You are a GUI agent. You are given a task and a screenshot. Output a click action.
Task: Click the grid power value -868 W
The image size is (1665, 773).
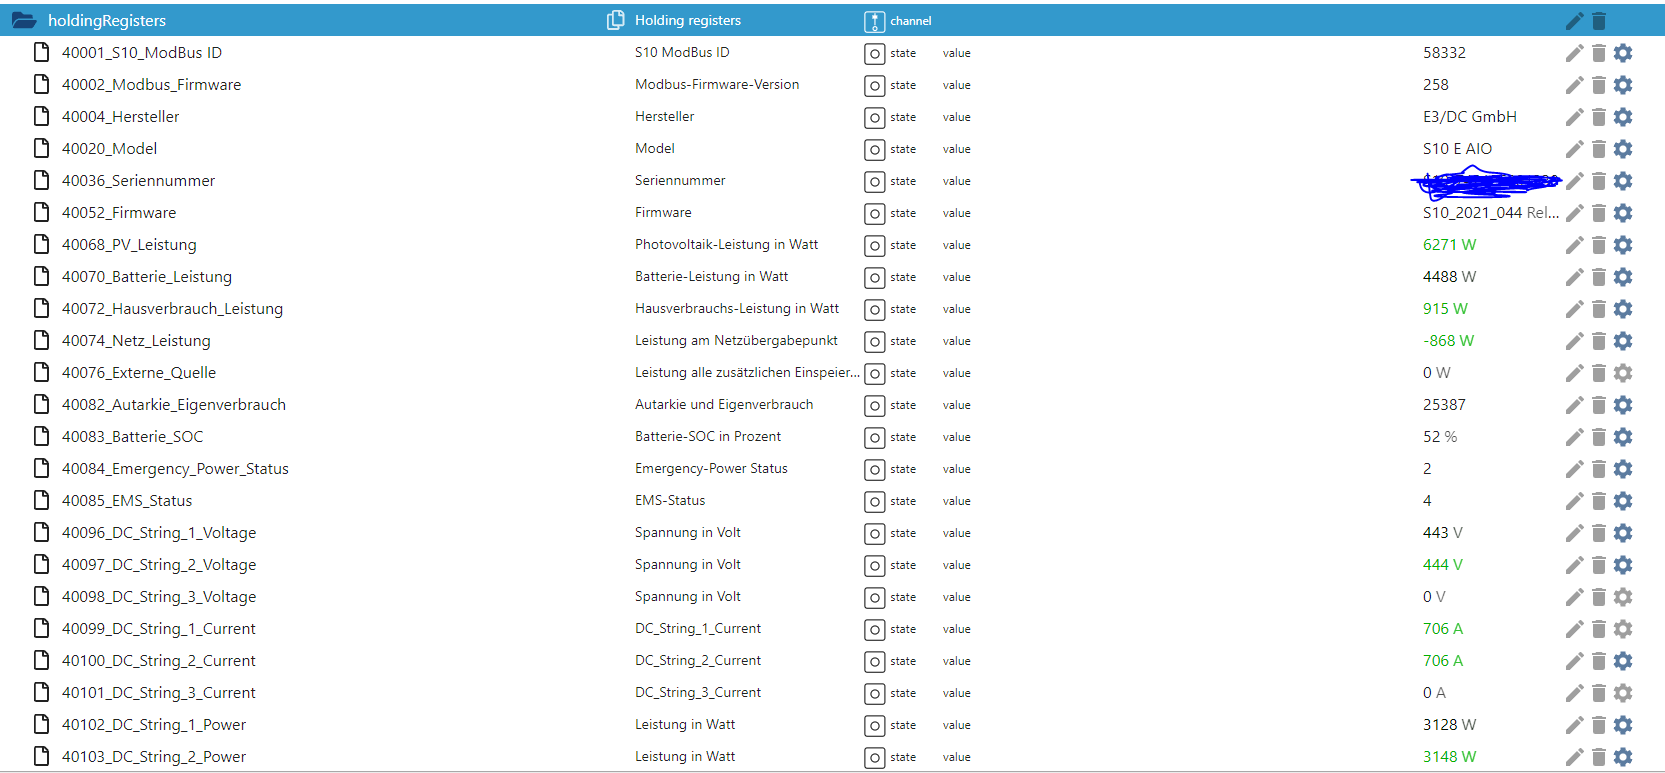pos(1448,341)
